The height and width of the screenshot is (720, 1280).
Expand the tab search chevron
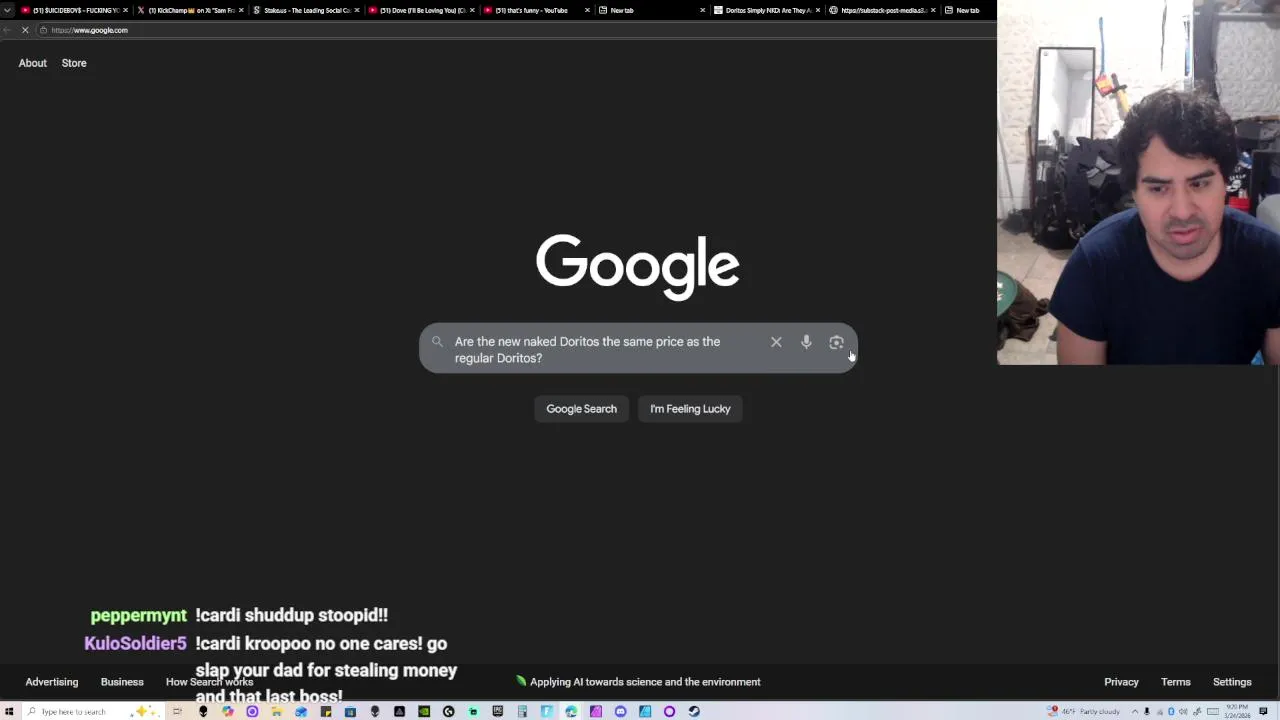[9, 10]
